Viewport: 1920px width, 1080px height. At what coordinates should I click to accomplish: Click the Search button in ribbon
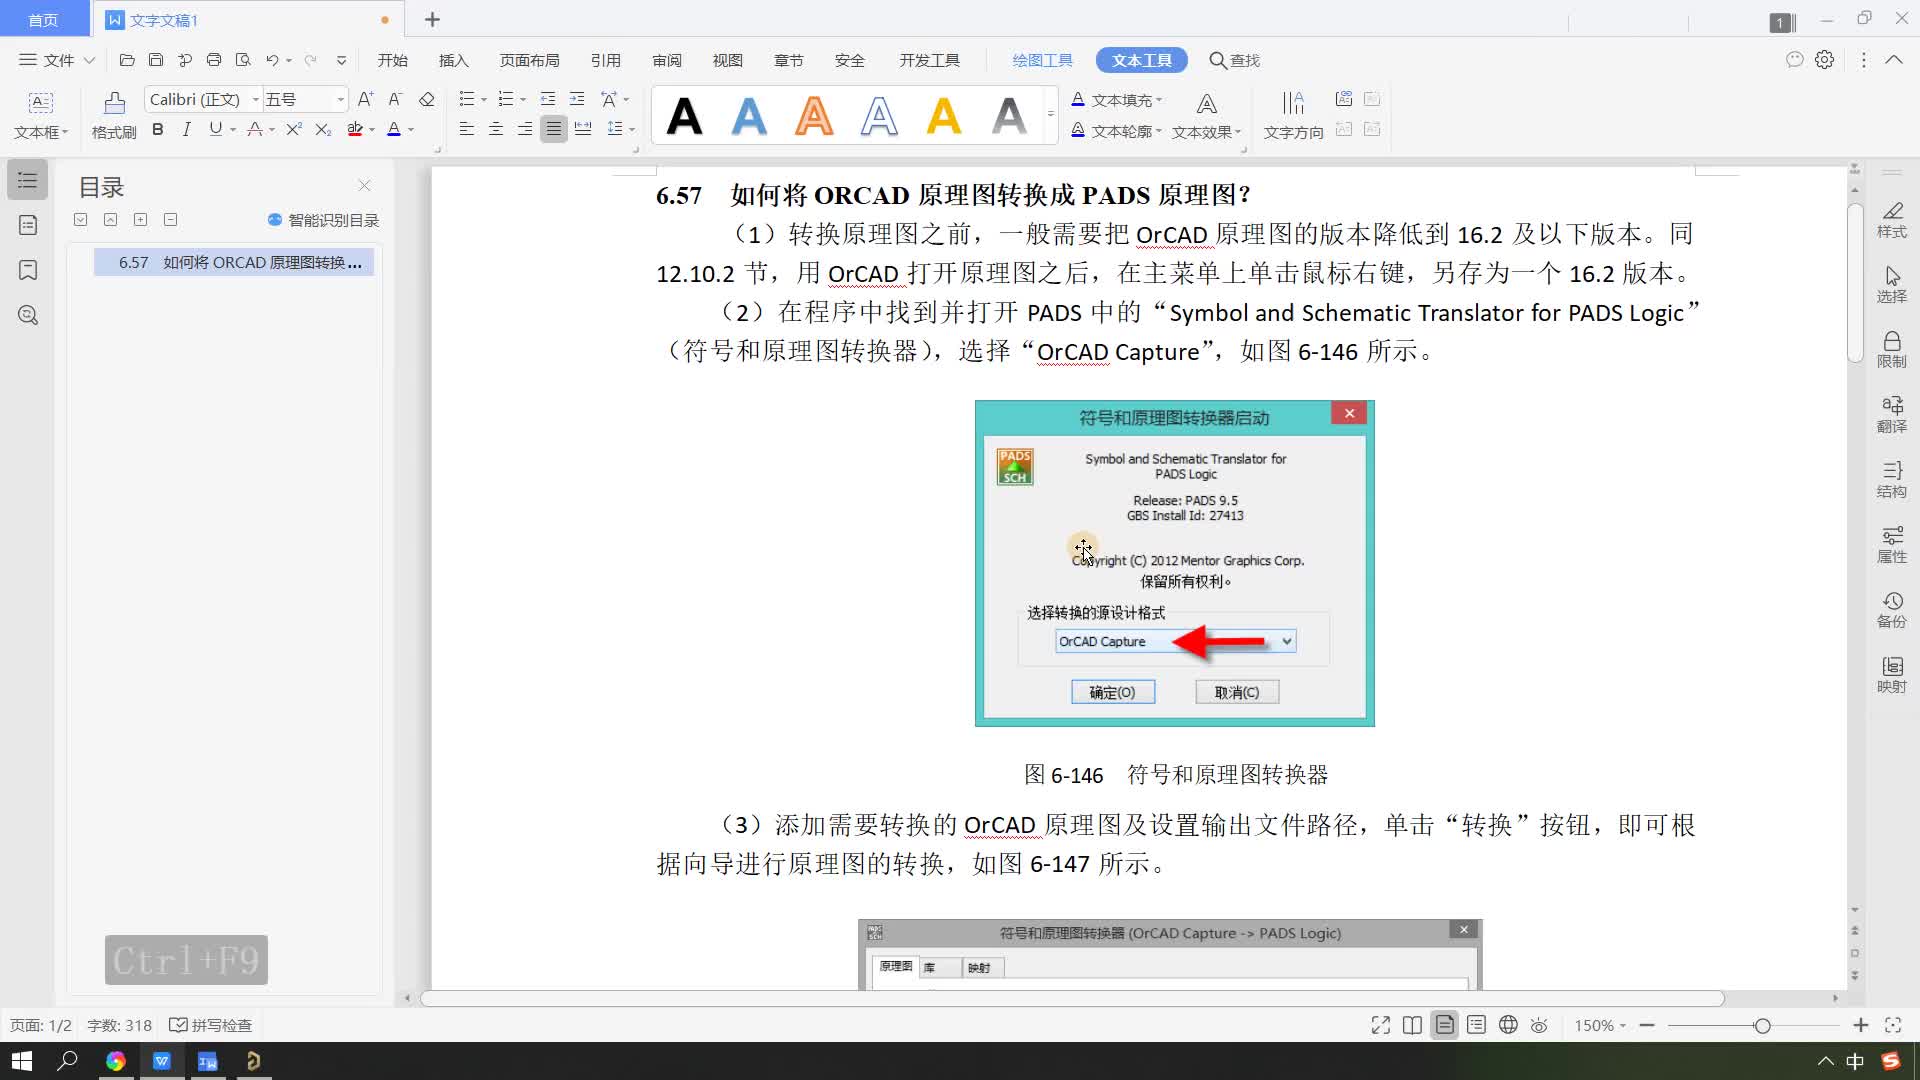pyautogui.click(x=1234, y=60)
